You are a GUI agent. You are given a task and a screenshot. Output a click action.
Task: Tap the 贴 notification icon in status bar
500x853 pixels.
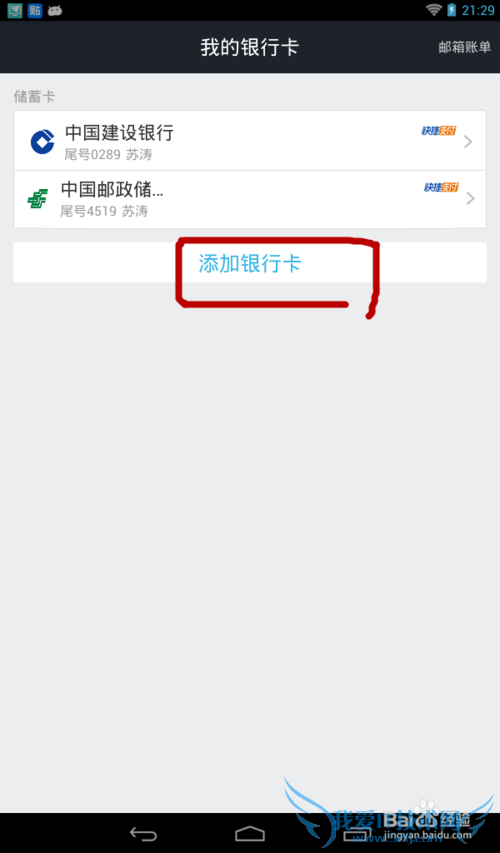[35, 10]
